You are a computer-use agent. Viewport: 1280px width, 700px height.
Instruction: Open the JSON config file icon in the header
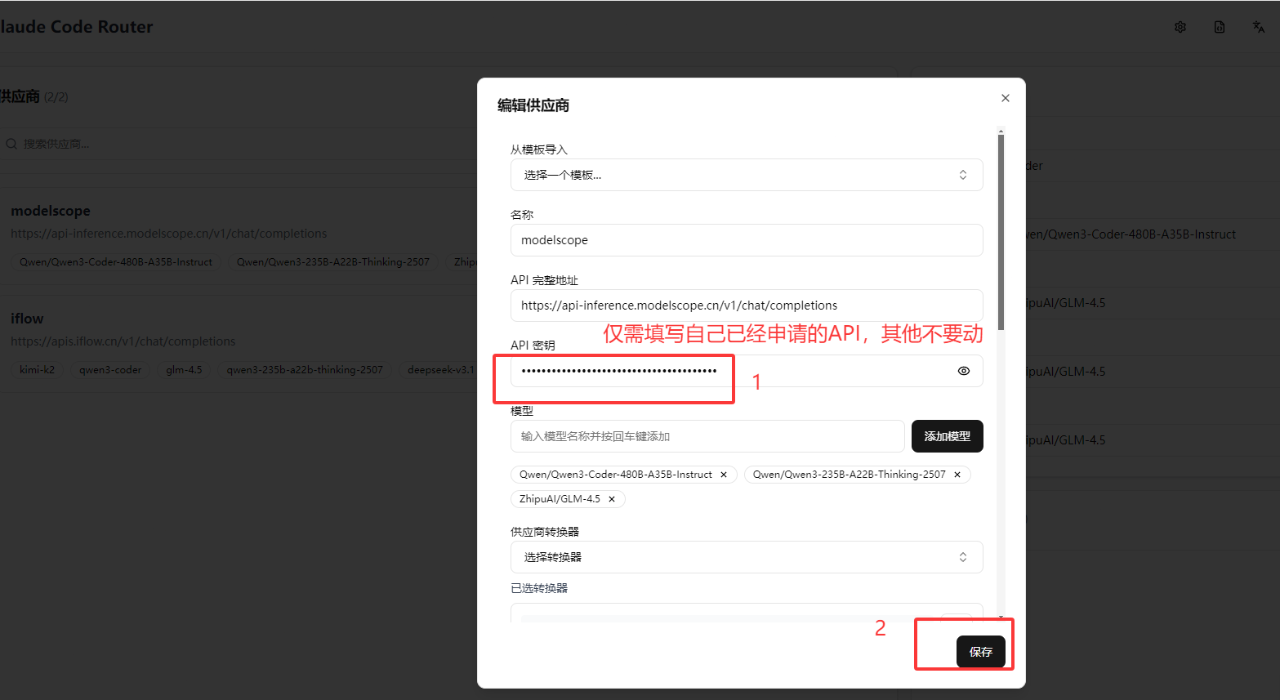tap(1220, 27)
